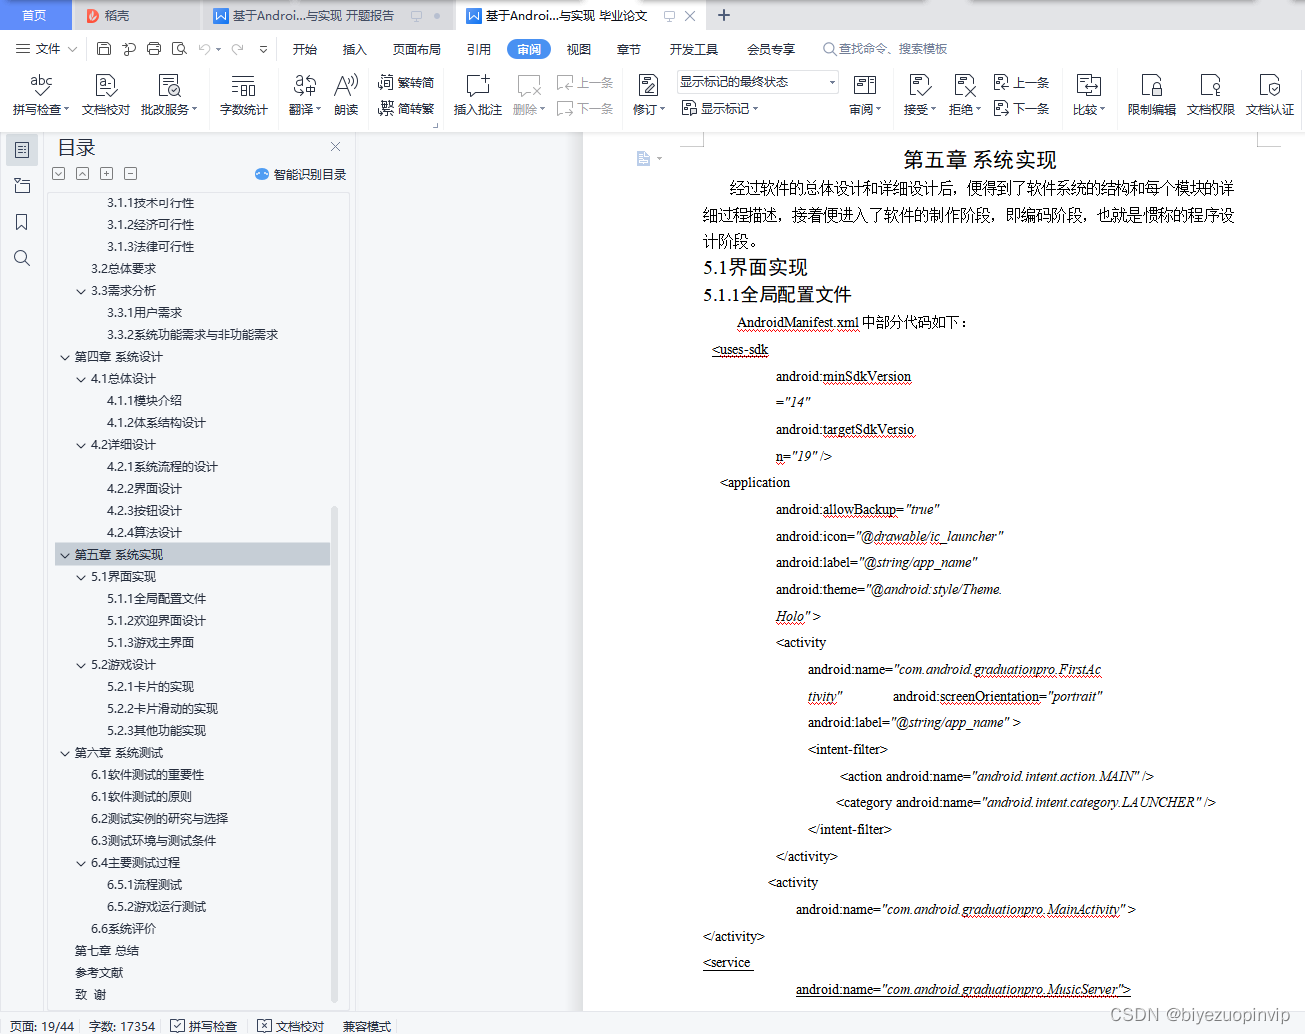
Task: Click the Save icon in quick toolbar
Action: point(104,48)
